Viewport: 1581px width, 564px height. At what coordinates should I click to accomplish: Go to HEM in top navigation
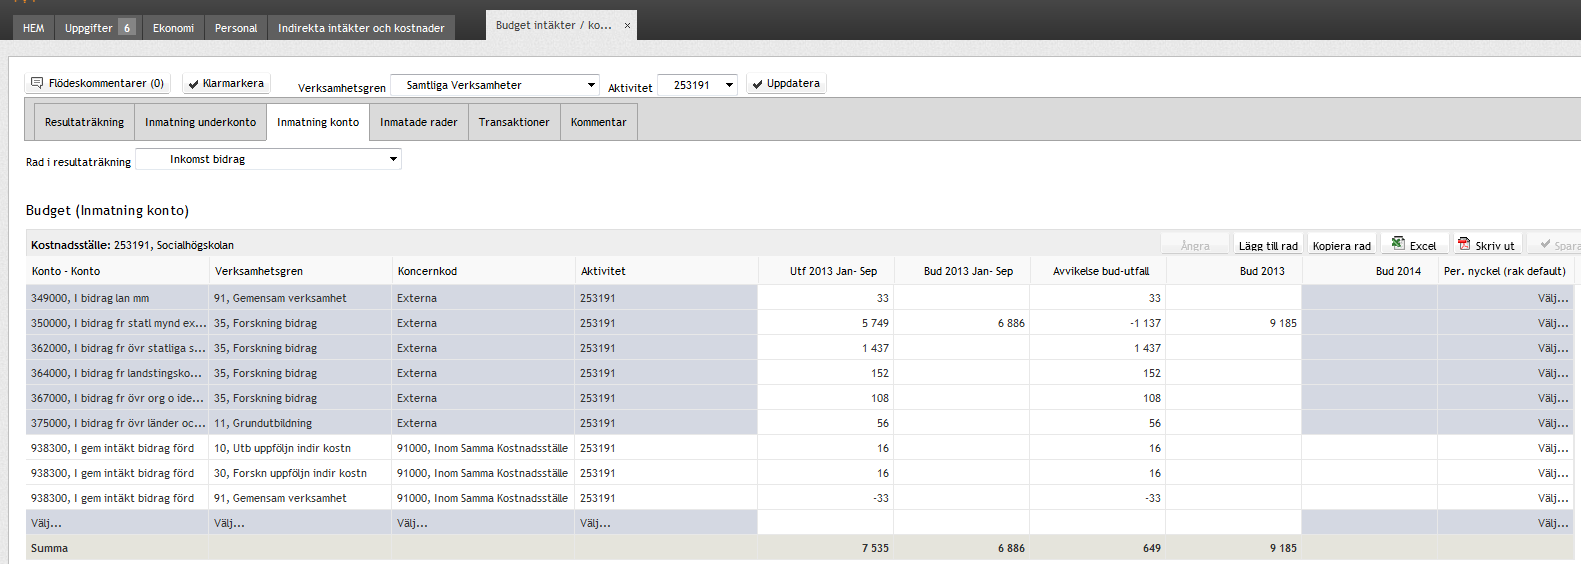tap(33, 28)
